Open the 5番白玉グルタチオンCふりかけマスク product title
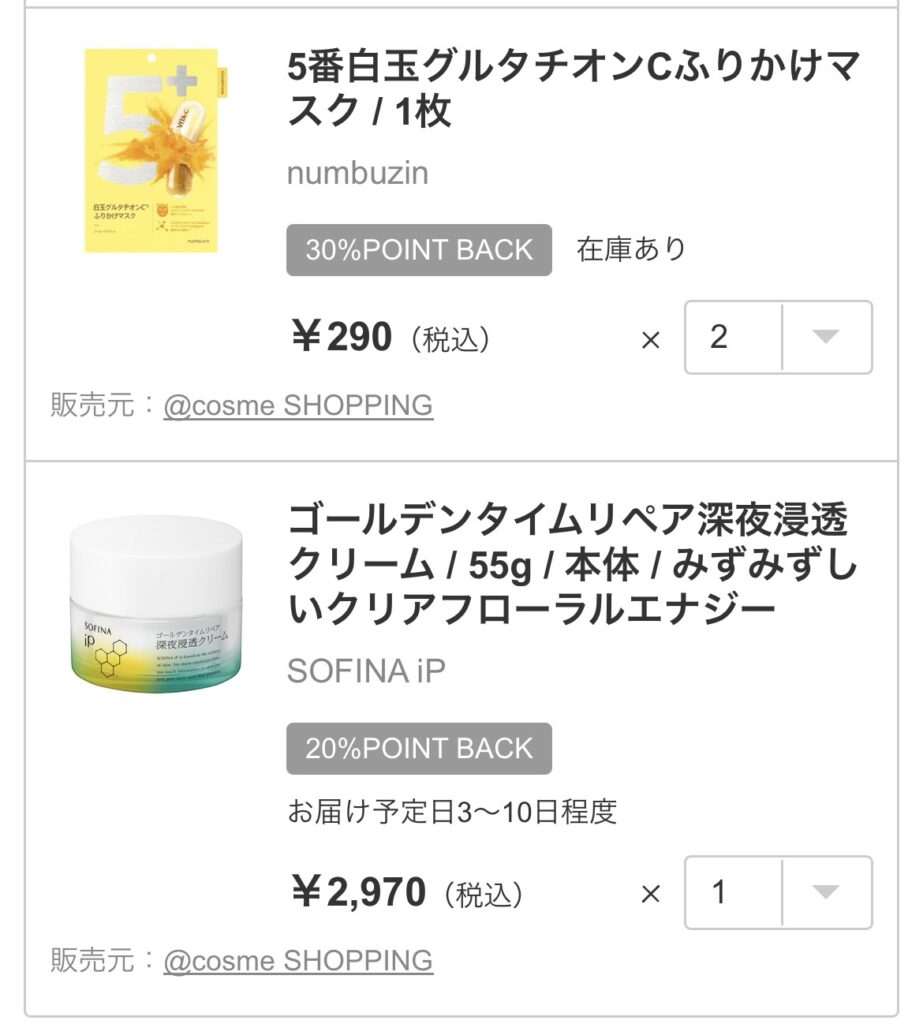Image resolution: width=923 pixels, height=1024 pixels. (x=572, y=89)
